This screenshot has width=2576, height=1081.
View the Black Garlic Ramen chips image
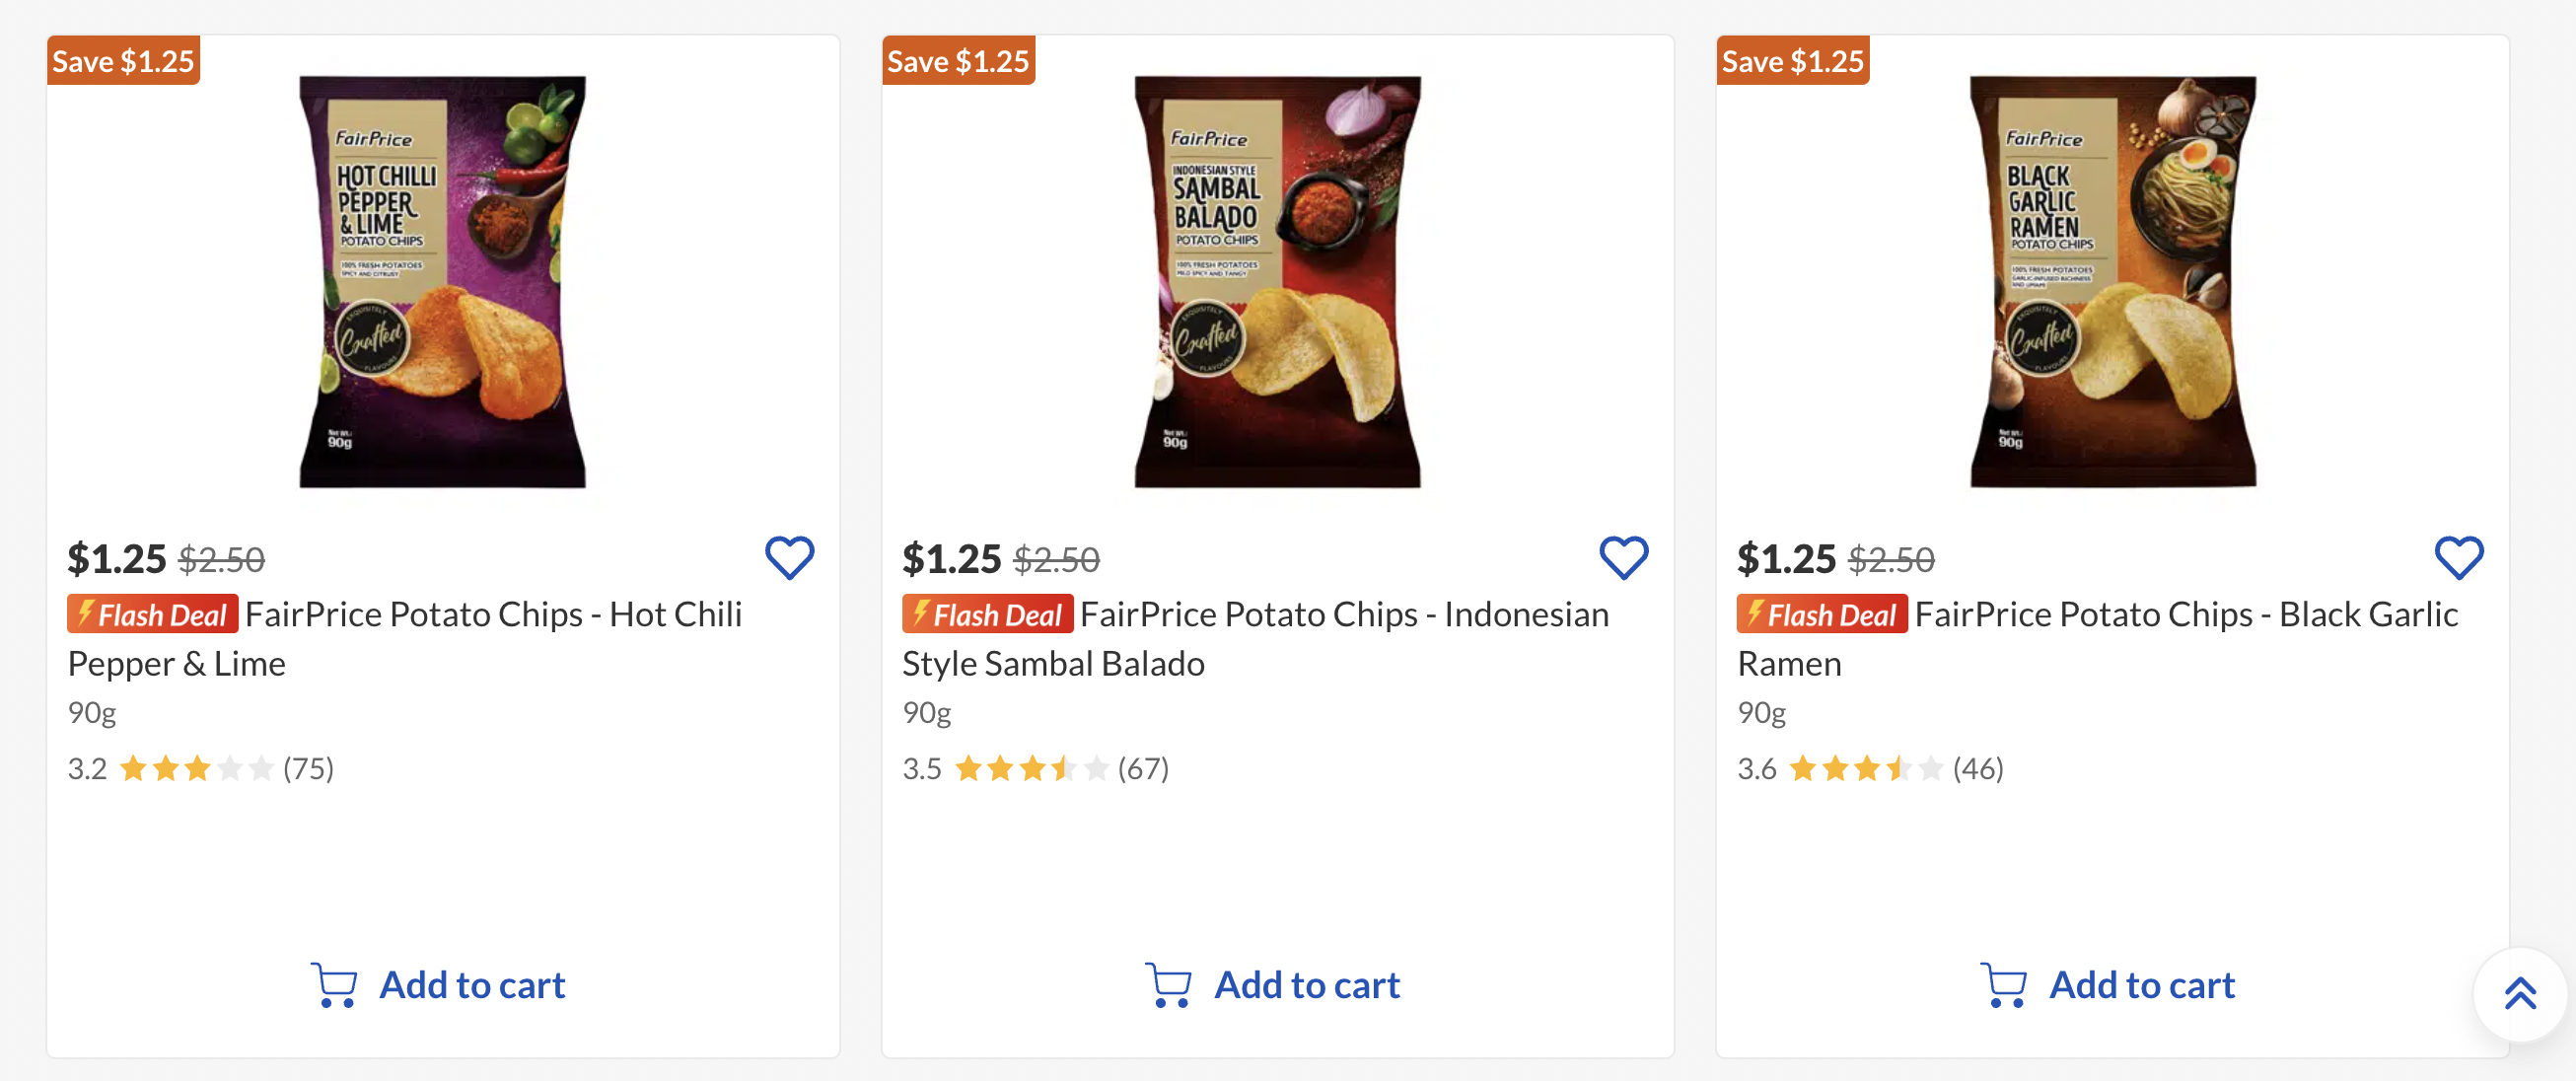tap(2112, 282)
